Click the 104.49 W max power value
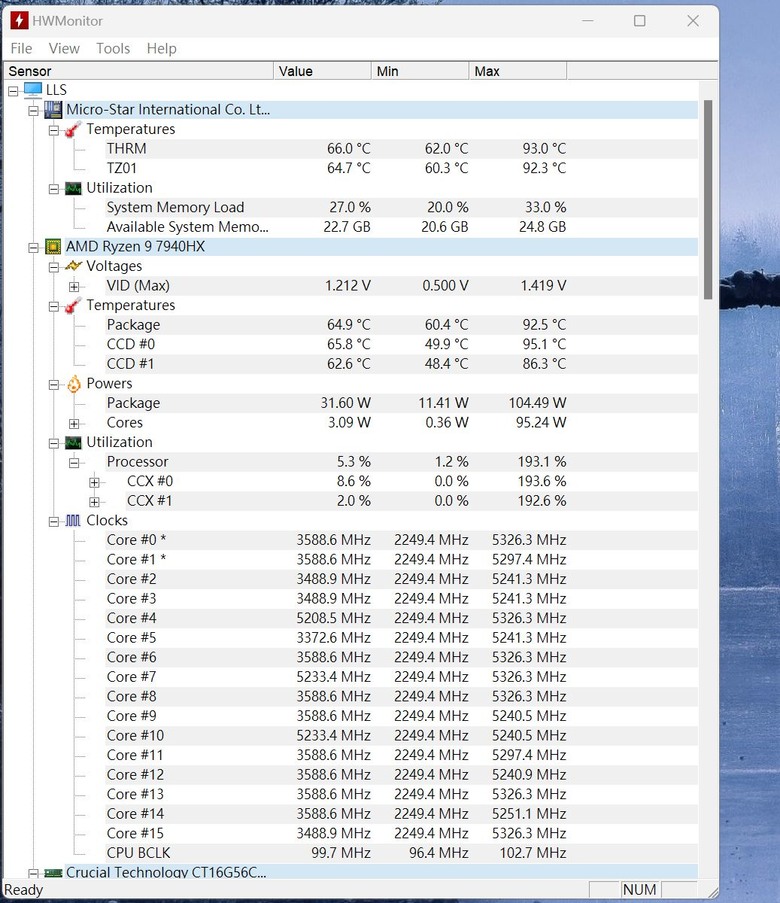 click(x=537, y=403)
